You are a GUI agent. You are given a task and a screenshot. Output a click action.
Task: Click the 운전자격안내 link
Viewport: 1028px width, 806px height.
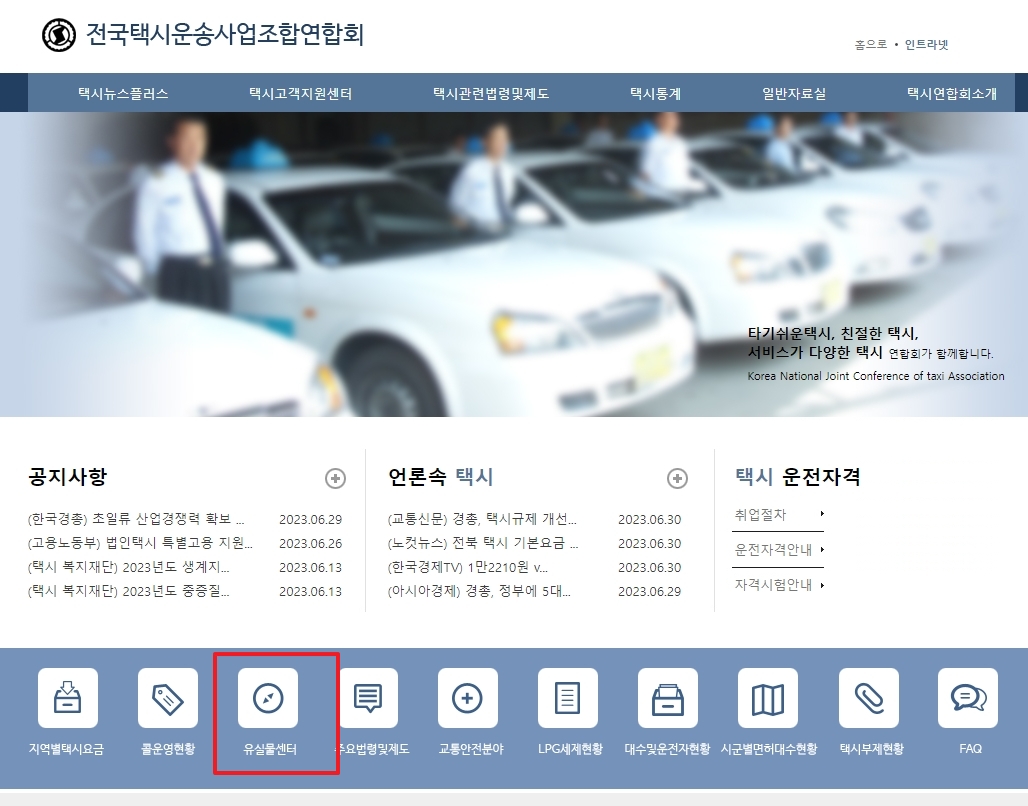[x=774, y=549]
